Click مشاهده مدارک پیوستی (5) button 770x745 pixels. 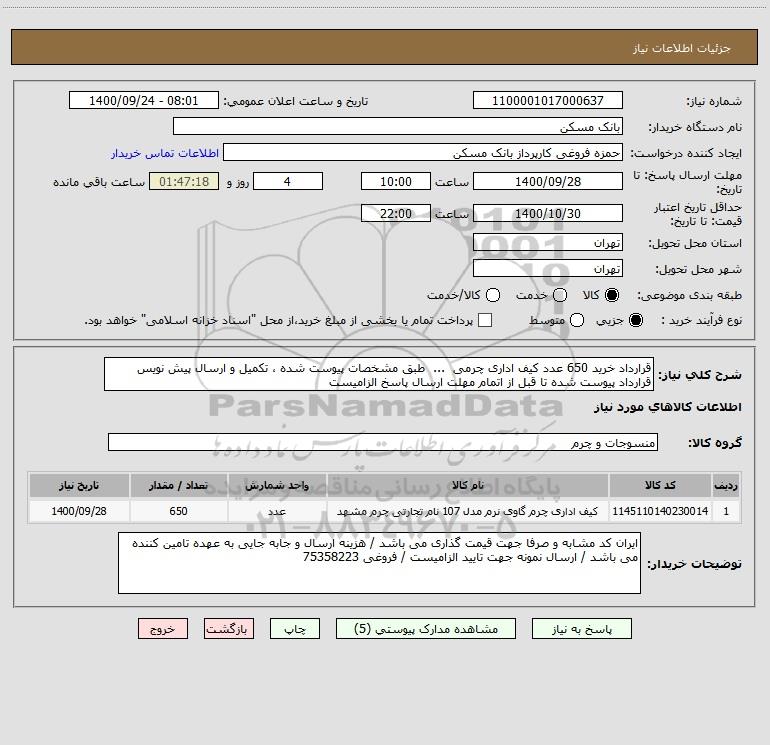pyautogui.click(x=426, y=629)
